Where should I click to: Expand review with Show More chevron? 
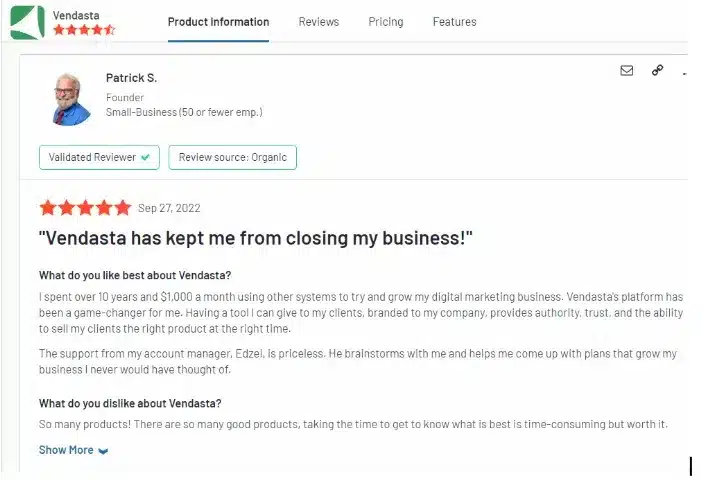103,451
